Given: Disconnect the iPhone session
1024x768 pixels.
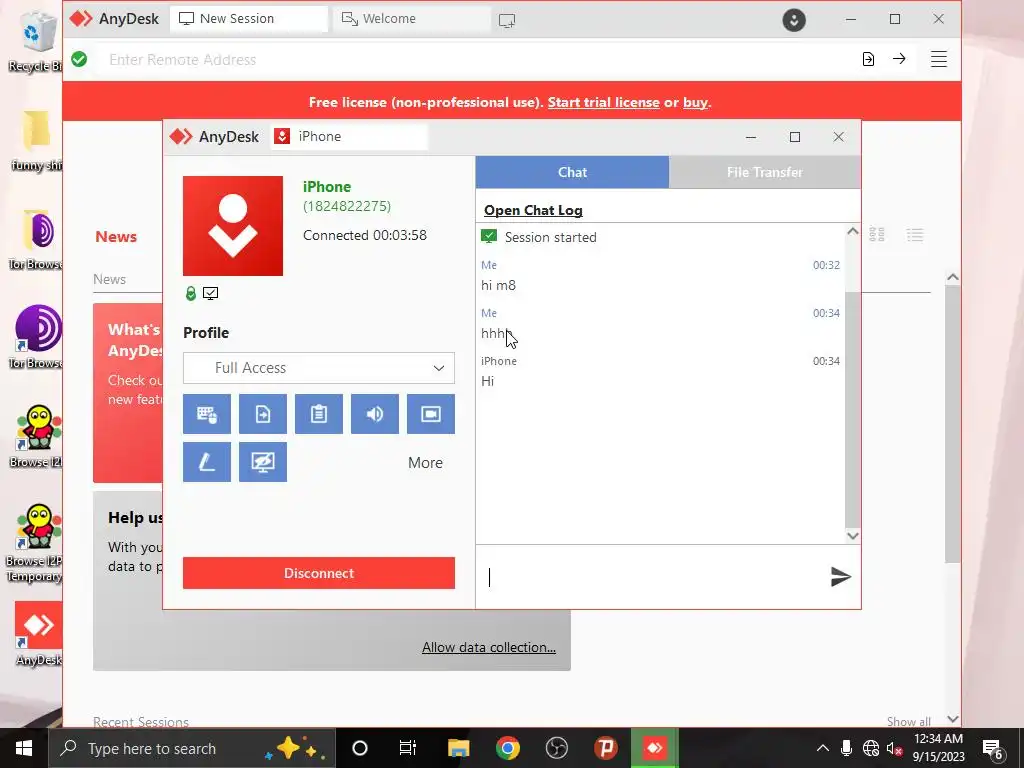Looking at the screenshot, I should click(319, 573).
